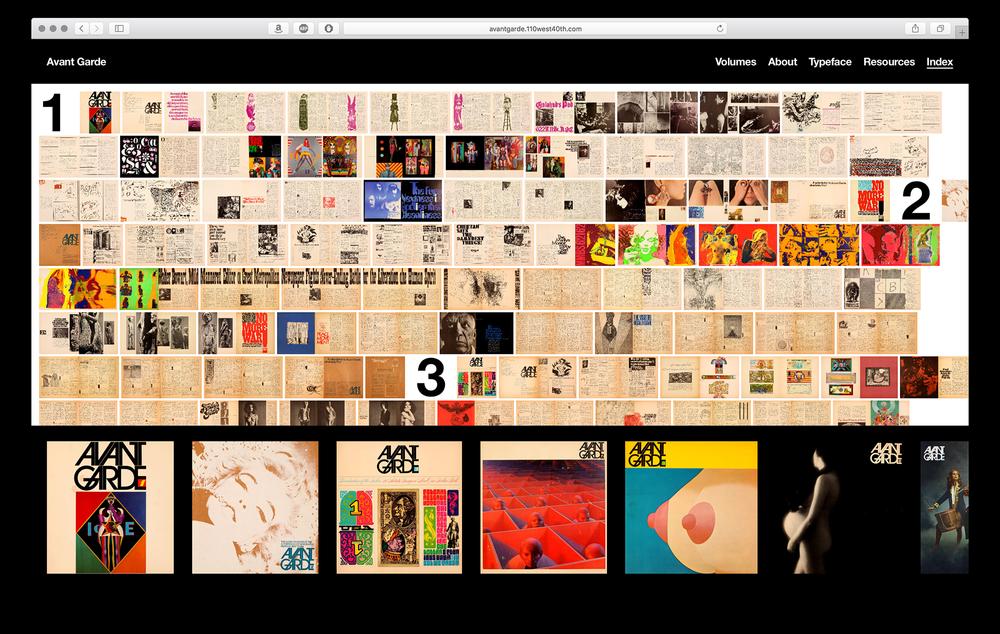Add a new tab with the plus button

962,31
